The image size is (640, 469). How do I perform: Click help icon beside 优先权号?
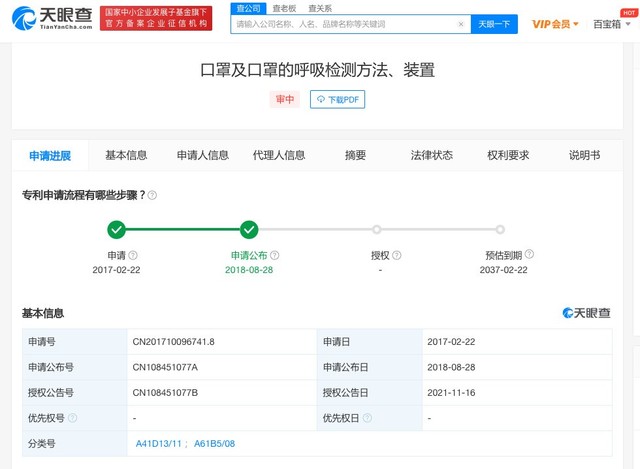pyautogui.click(x=72, y=418)
